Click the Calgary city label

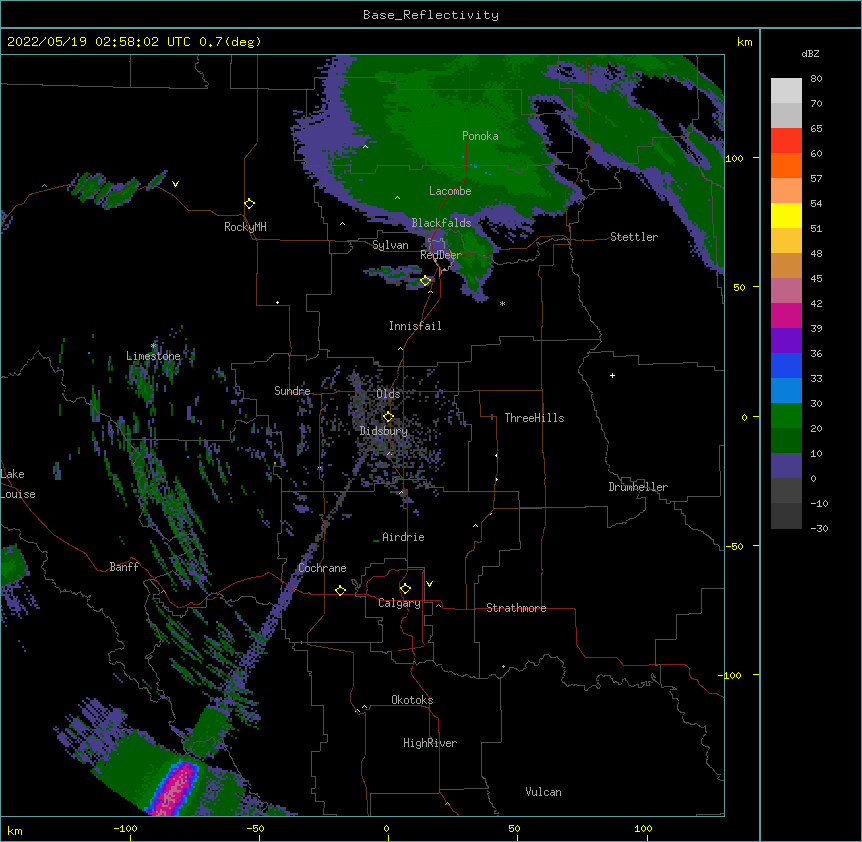(399, 603)
